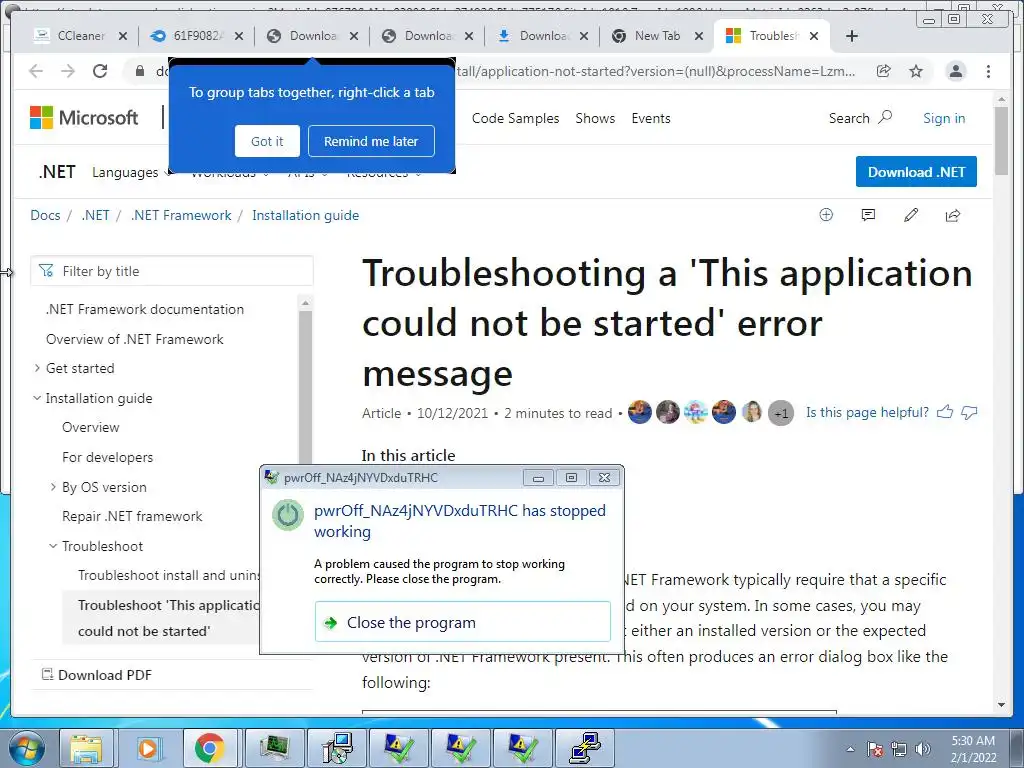This screenshot has height=768, width=1024.
Task: Click the Action Center flag tray icon
Action: [x=875, y=749]
